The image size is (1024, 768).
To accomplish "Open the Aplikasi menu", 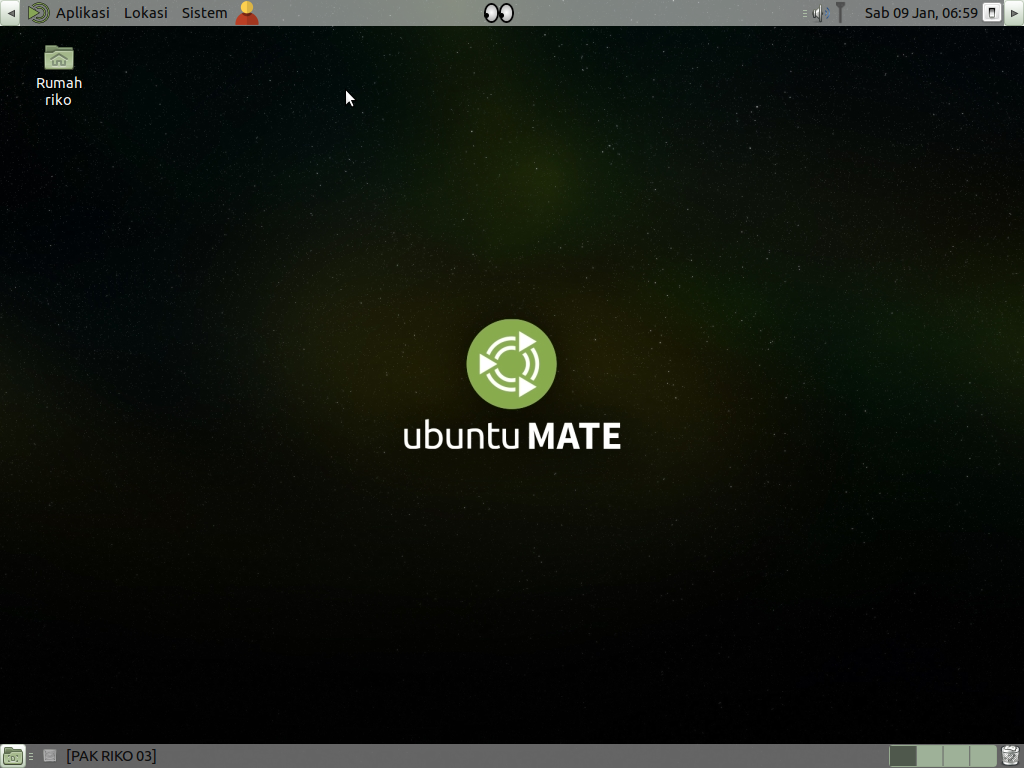I will pos(82,12).
